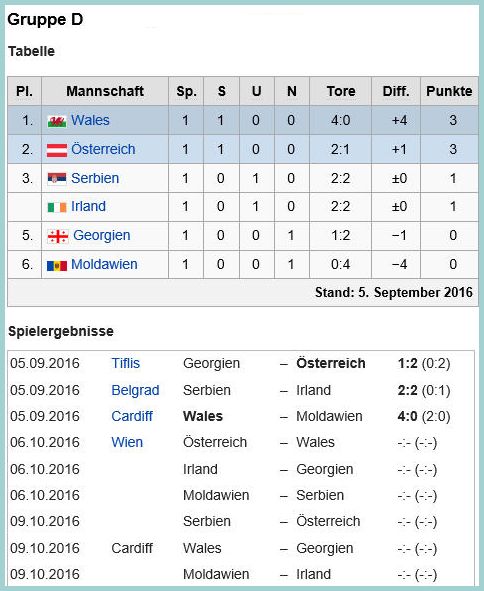This screenshot has width=484, height=591.
Task: Open the Wales team link
Action: 90,120
